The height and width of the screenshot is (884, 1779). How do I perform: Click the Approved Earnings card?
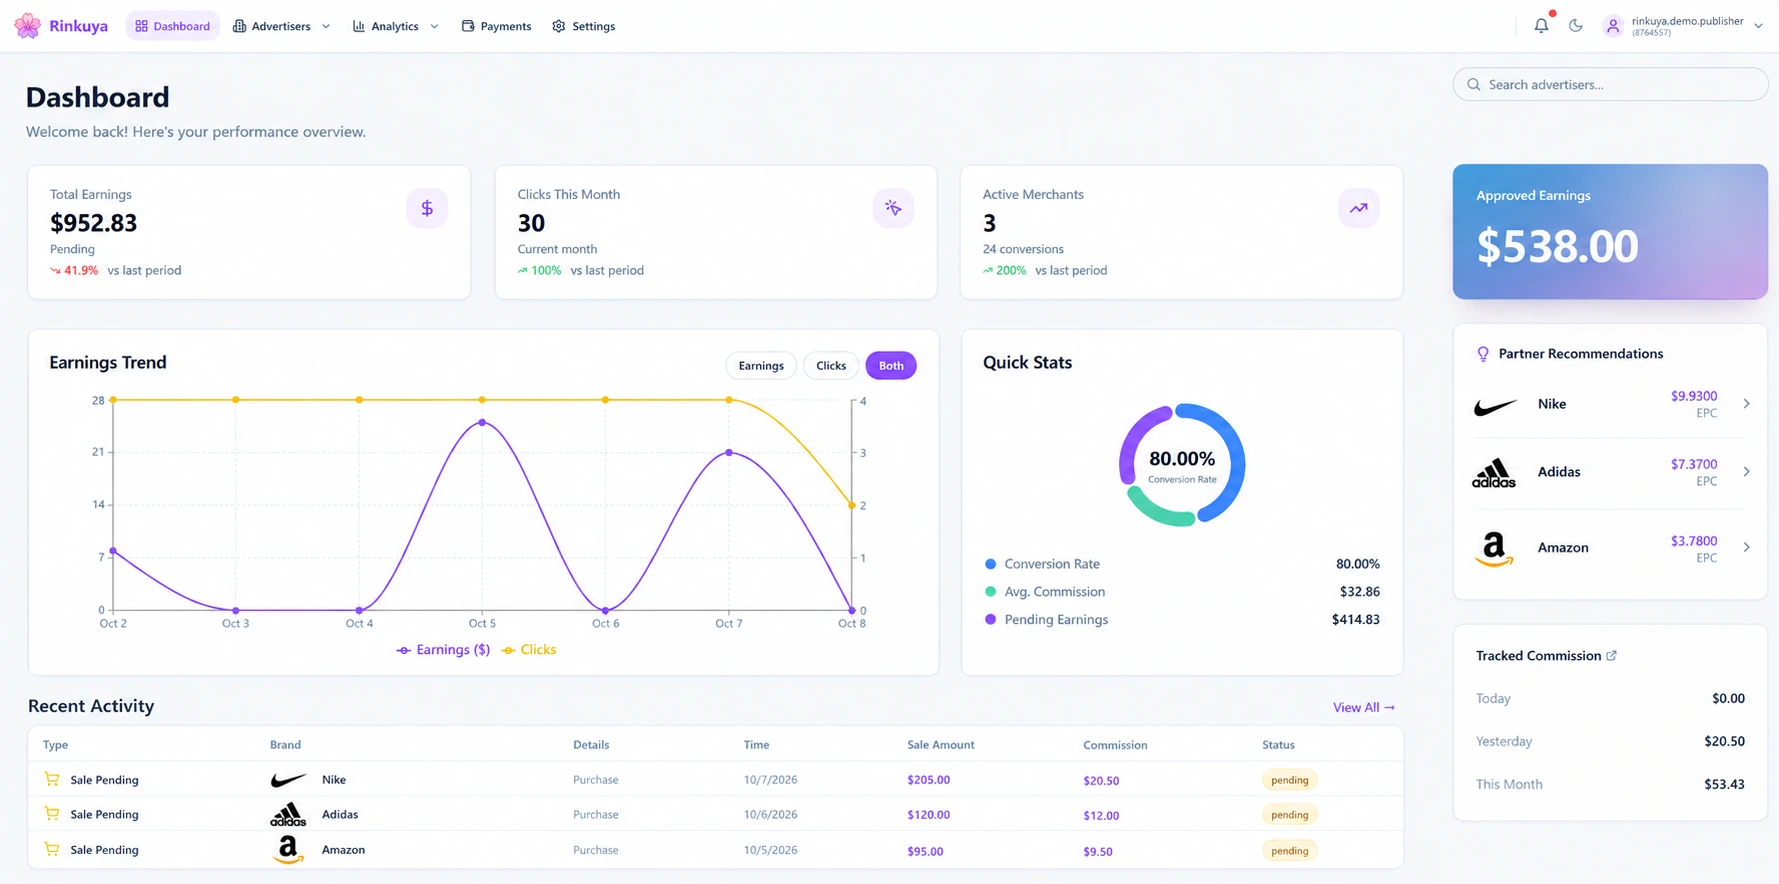[x=1610, y=232]
